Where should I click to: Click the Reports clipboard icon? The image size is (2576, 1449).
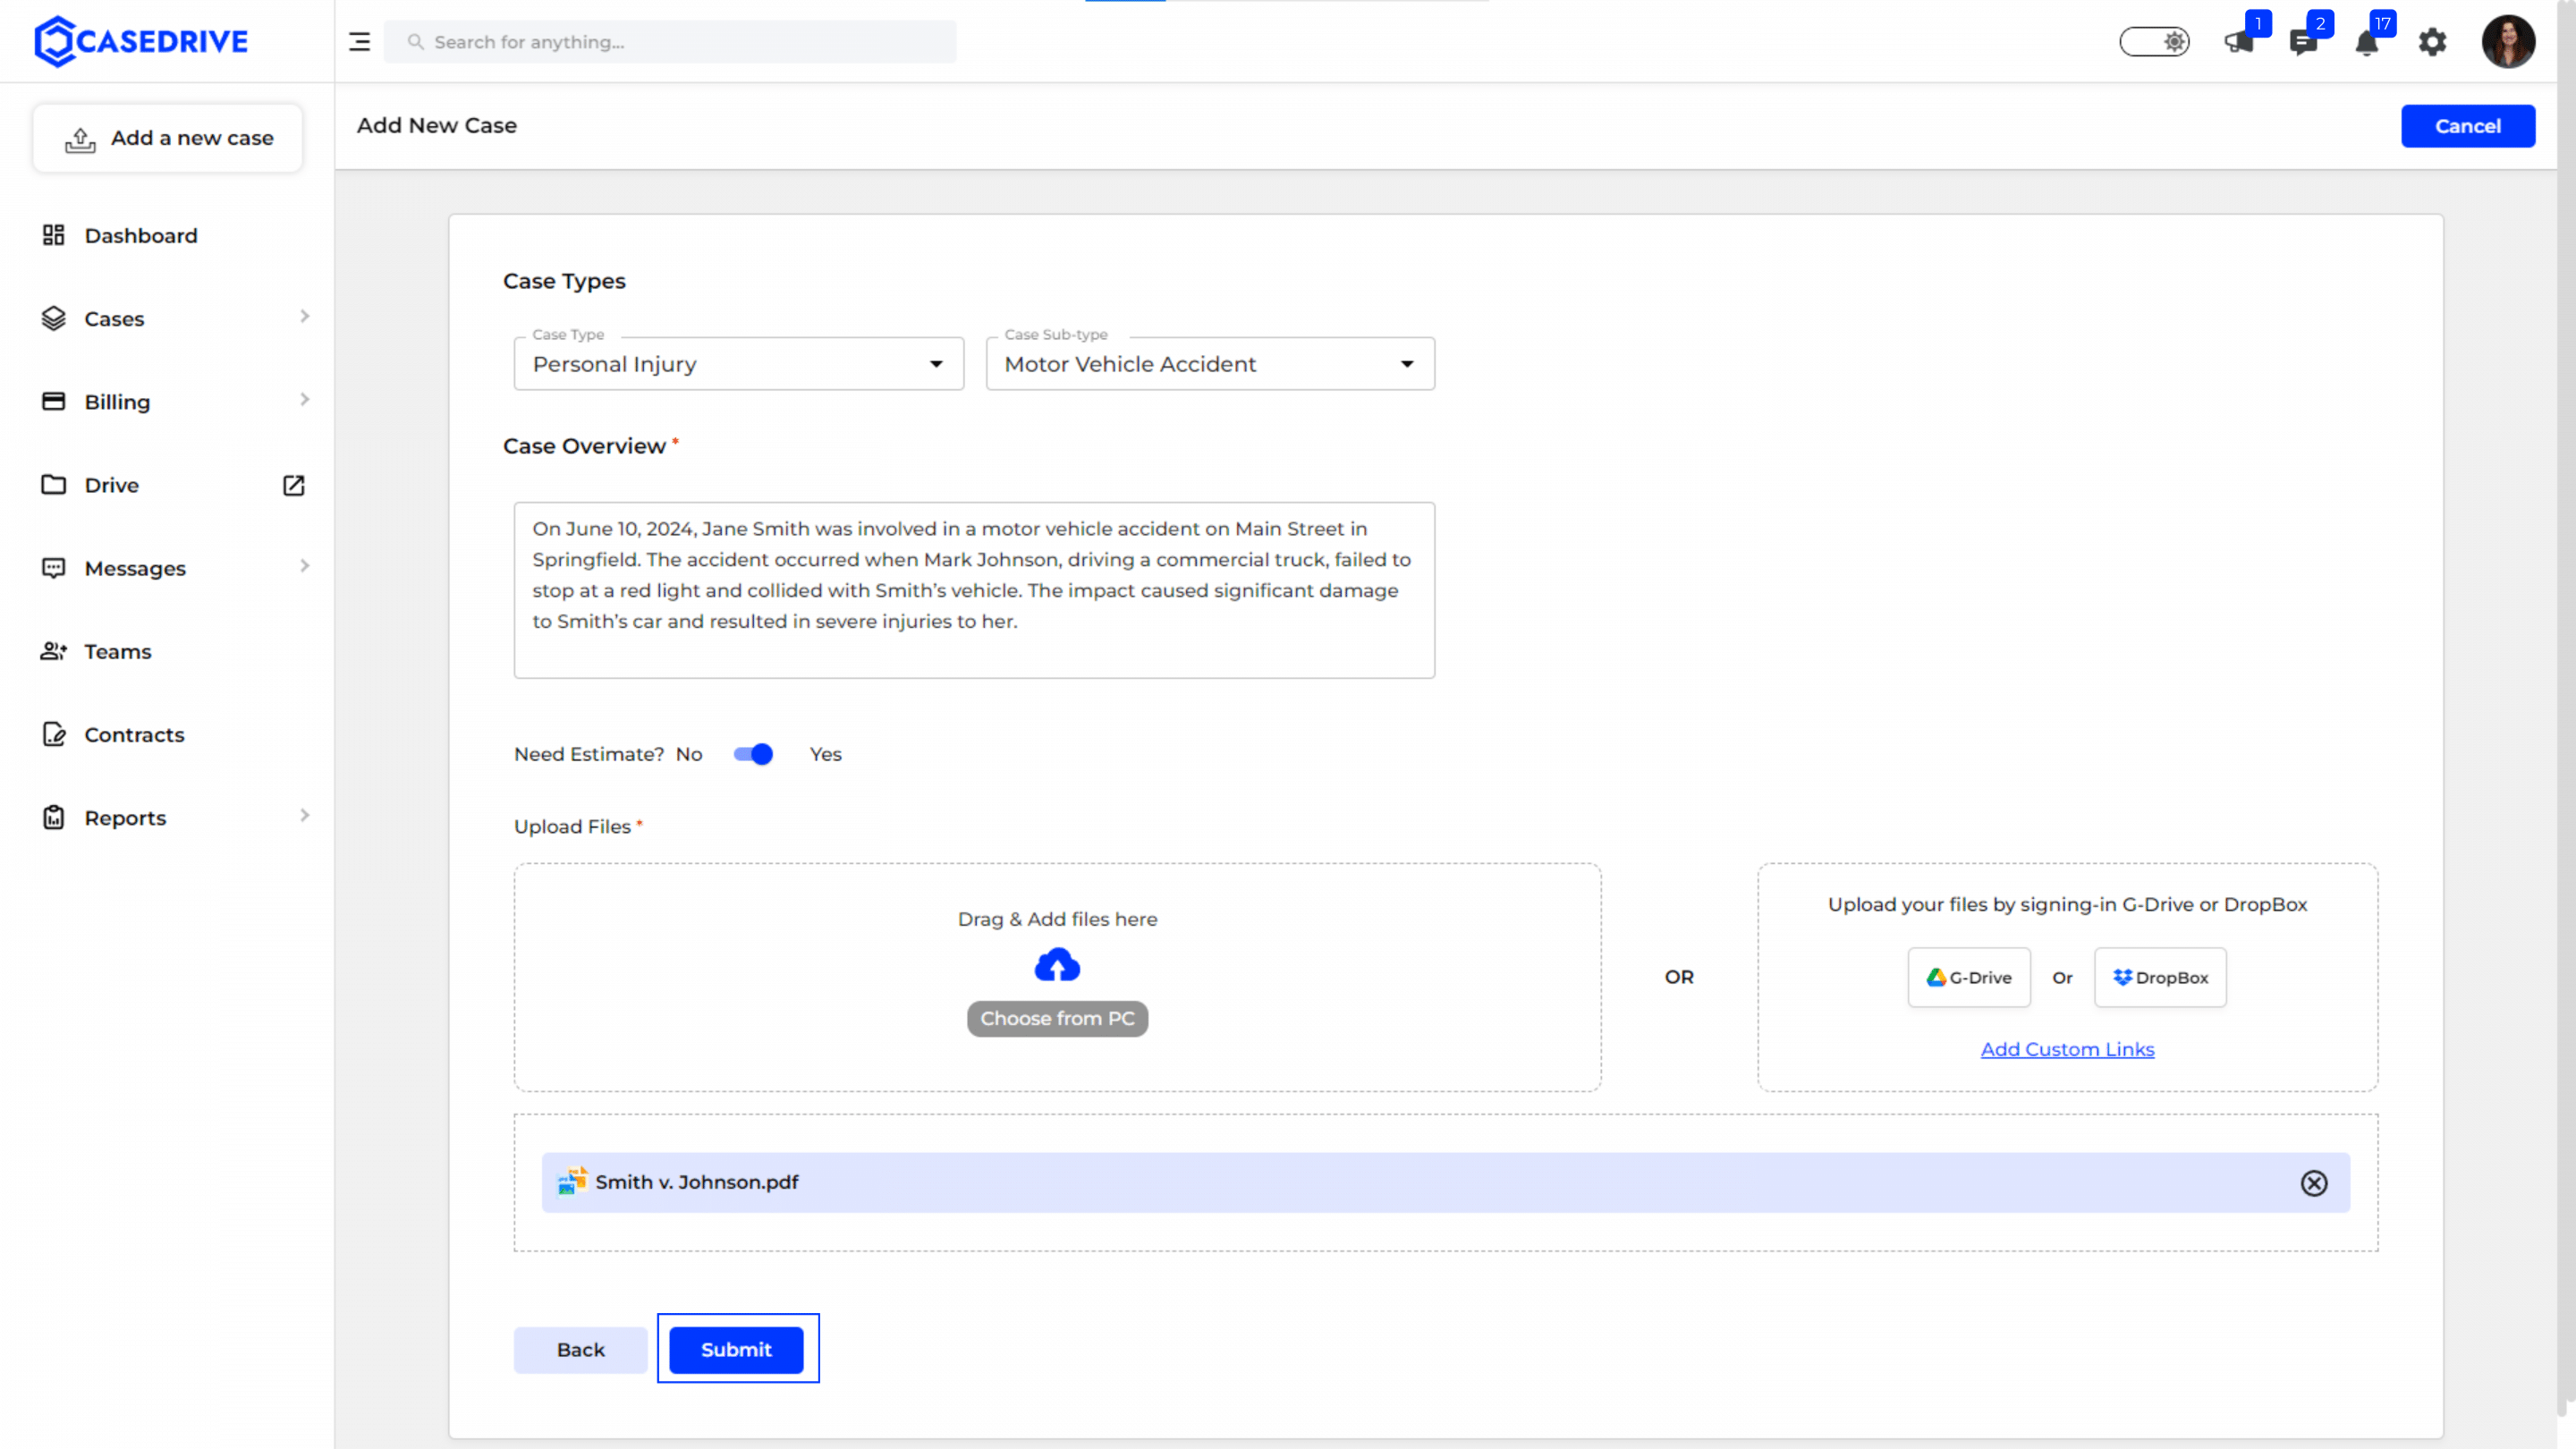point(53,817)
